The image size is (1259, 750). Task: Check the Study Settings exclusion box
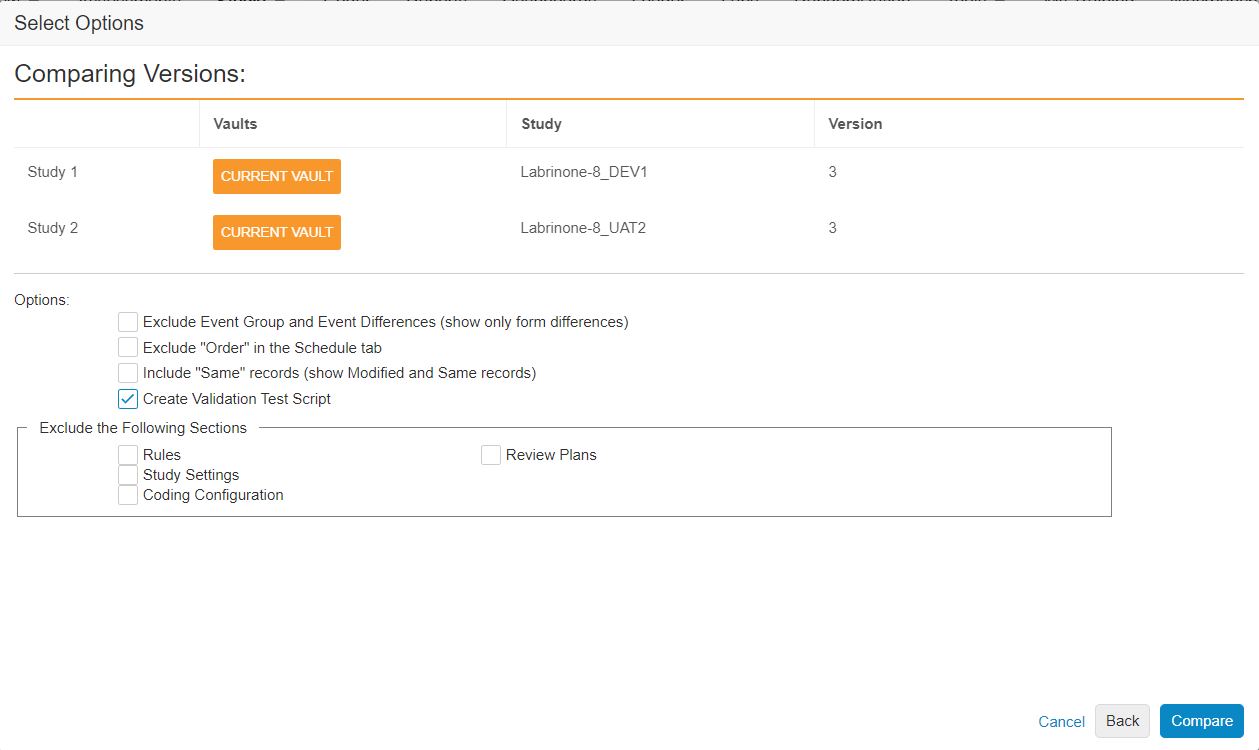(128, 475)
